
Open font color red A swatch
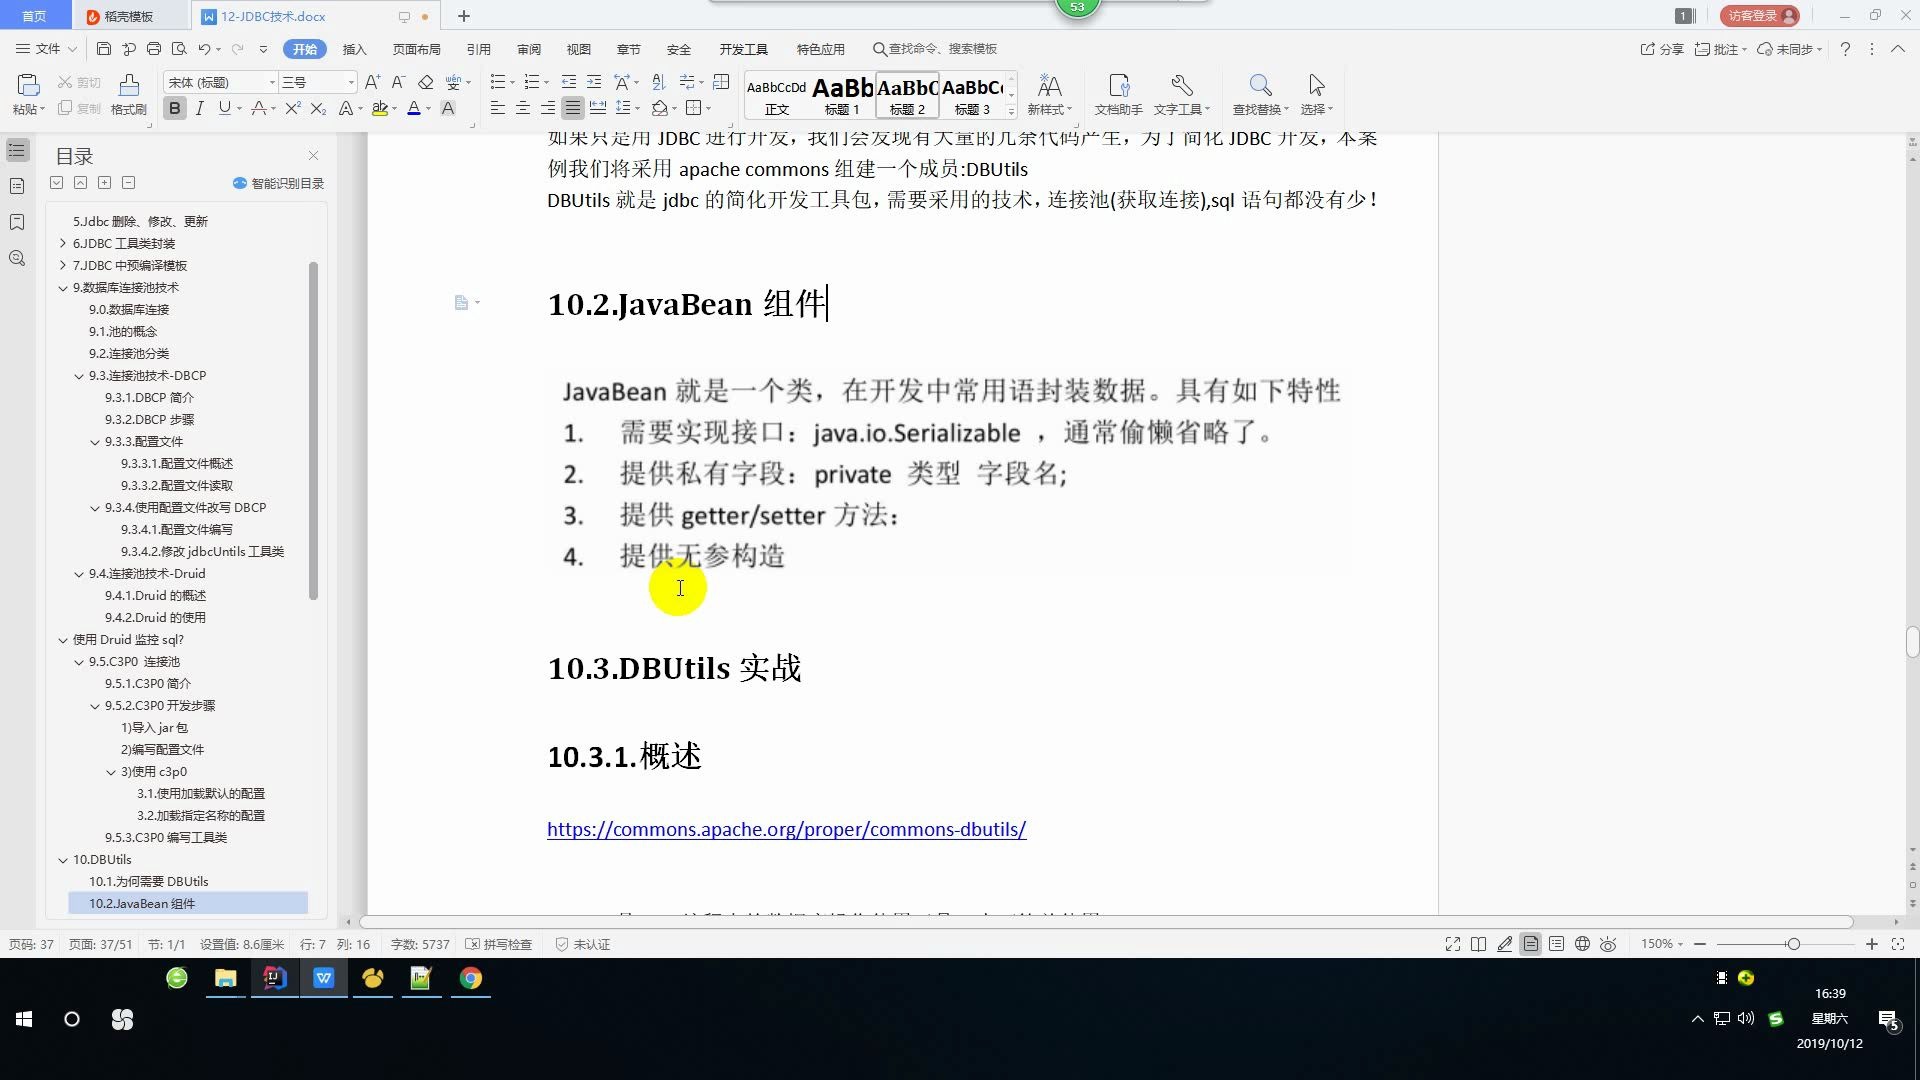[414, 108]
